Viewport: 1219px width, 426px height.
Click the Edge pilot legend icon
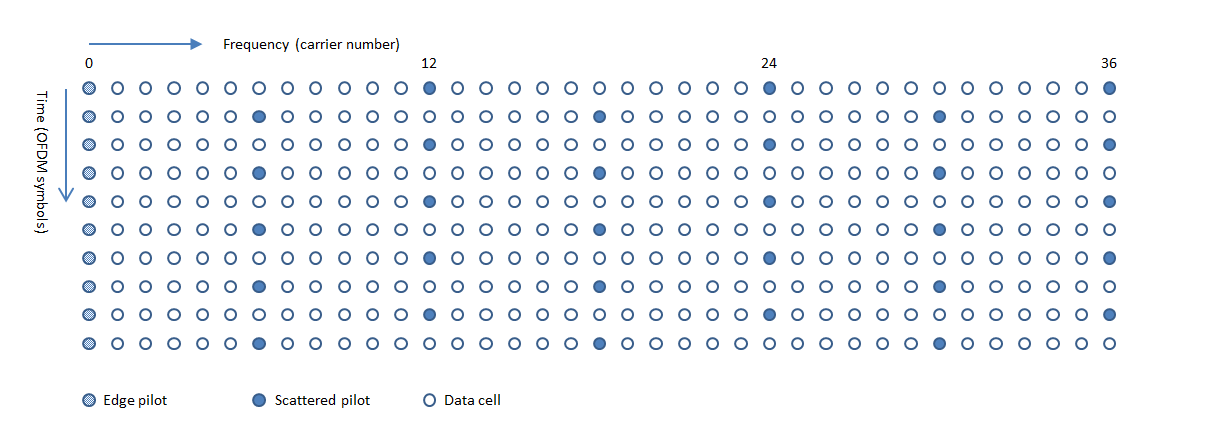[89, 401]
